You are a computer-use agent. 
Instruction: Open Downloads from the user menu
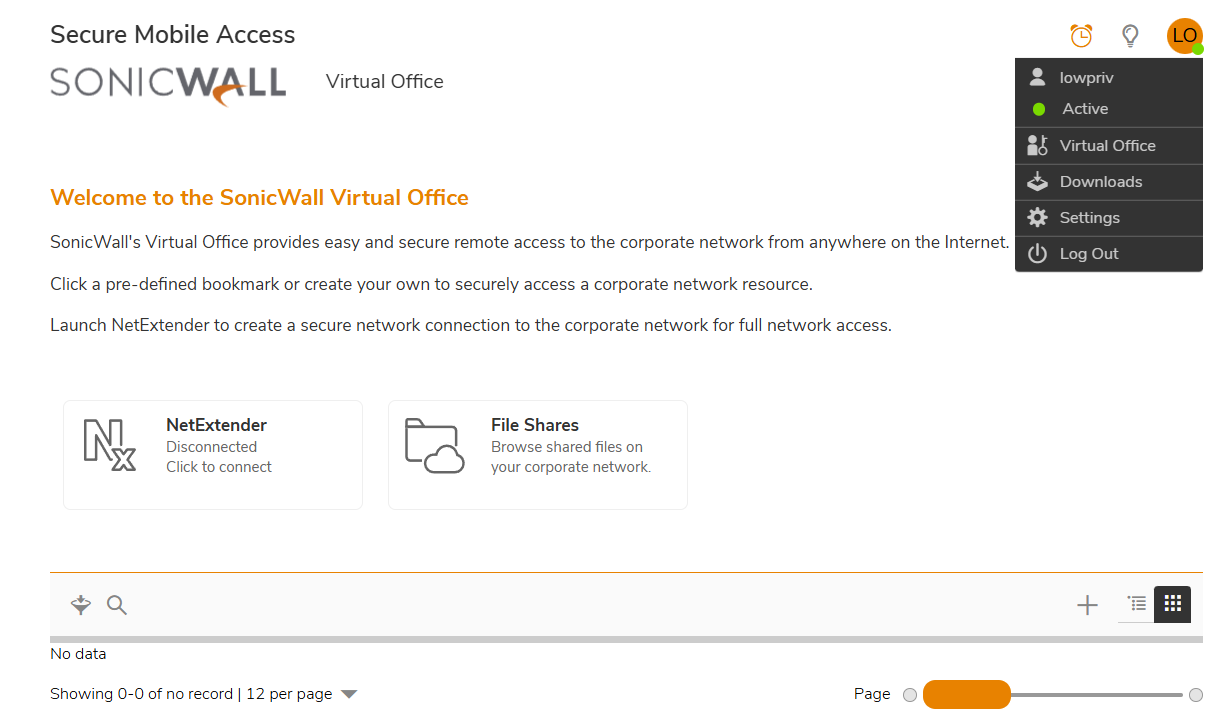1100,182
